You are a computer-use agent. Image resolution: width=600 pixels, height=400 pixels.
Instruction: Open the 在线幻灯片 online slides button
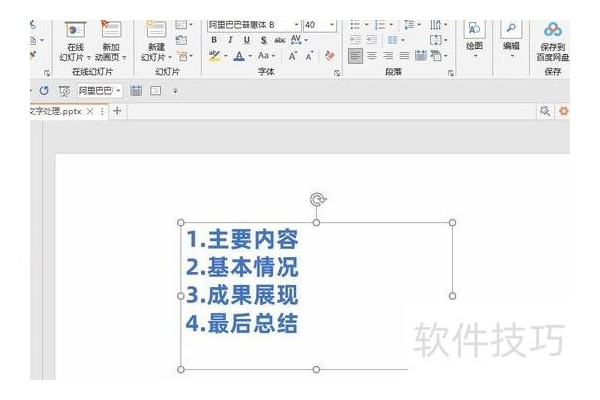click(75, 41)
